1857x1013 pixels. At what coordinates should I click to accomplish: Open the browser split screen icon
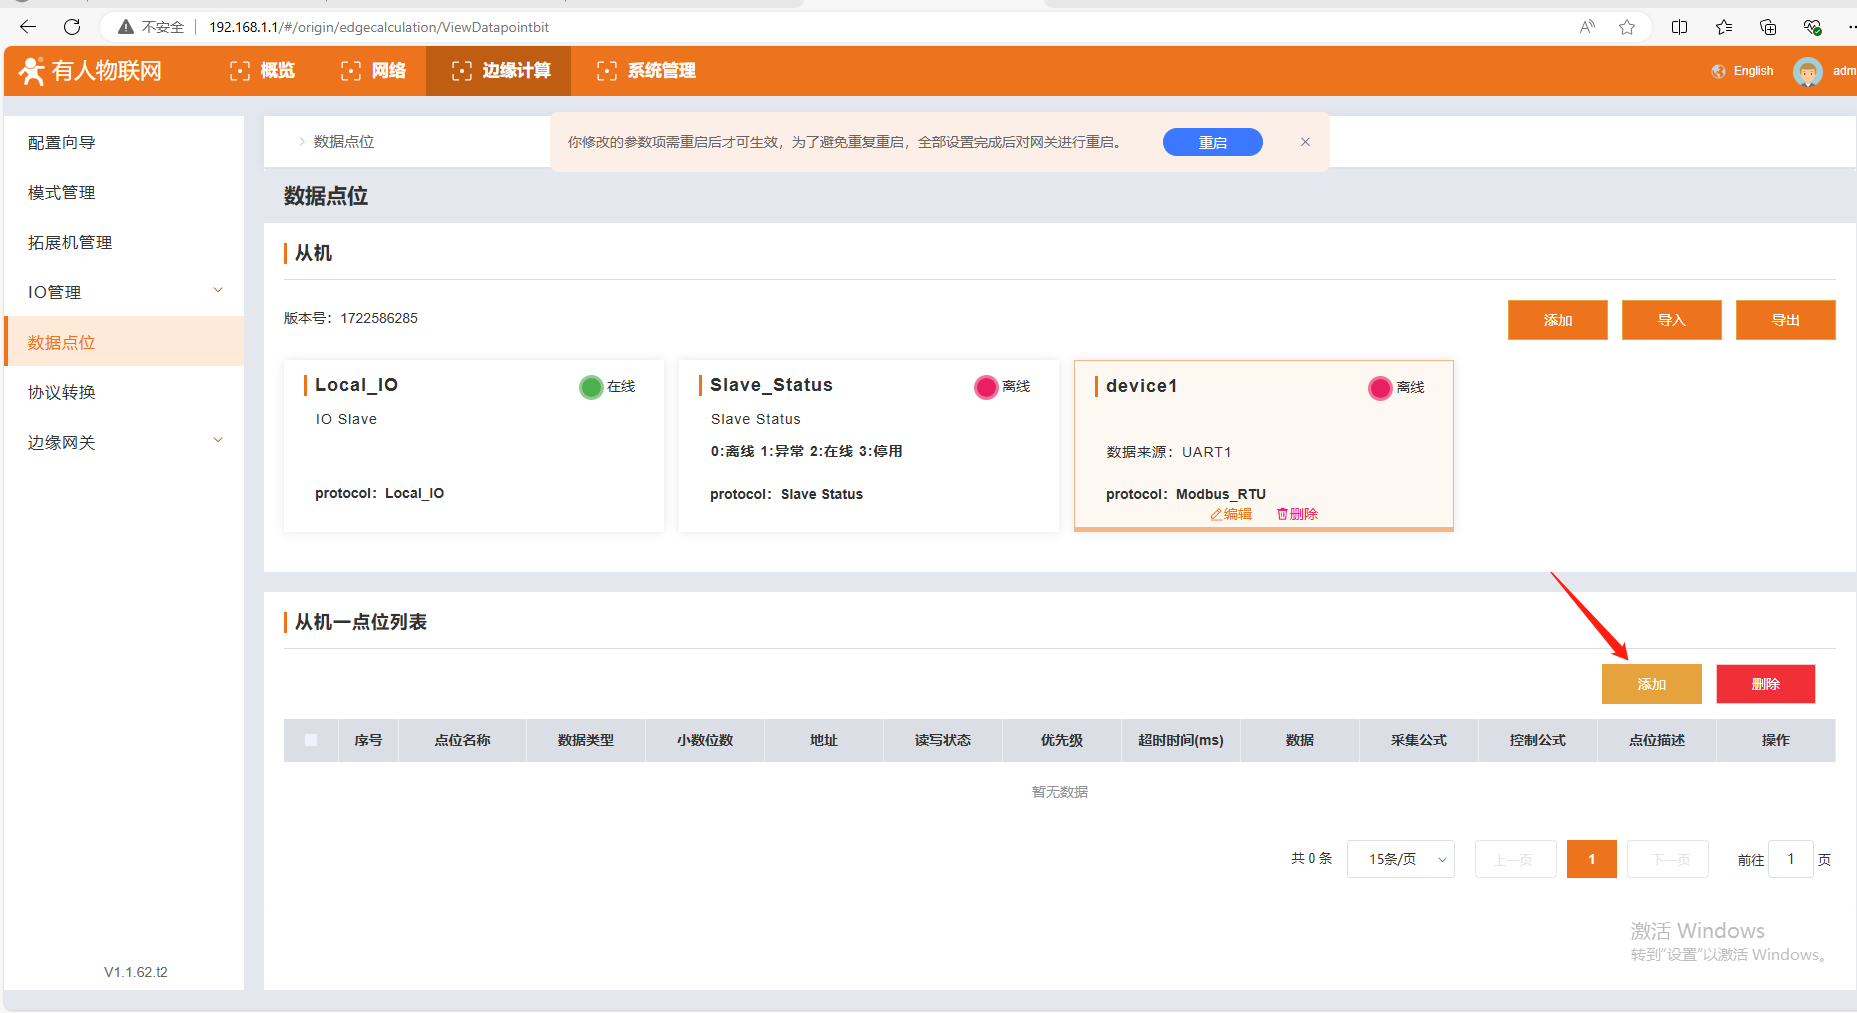1679,27
